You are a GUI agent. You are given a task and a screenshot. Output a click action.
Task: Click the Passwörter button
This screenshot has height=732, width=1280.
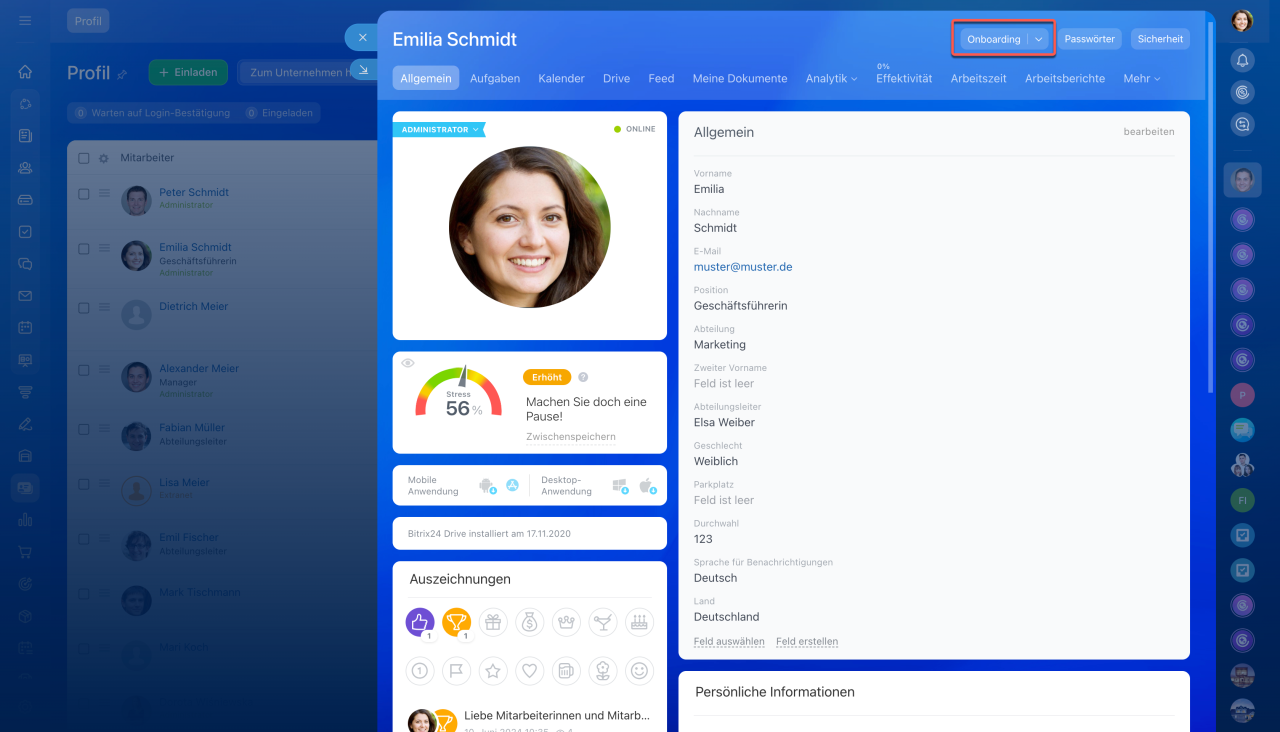pyautogui.click(x=1090, y=39)
